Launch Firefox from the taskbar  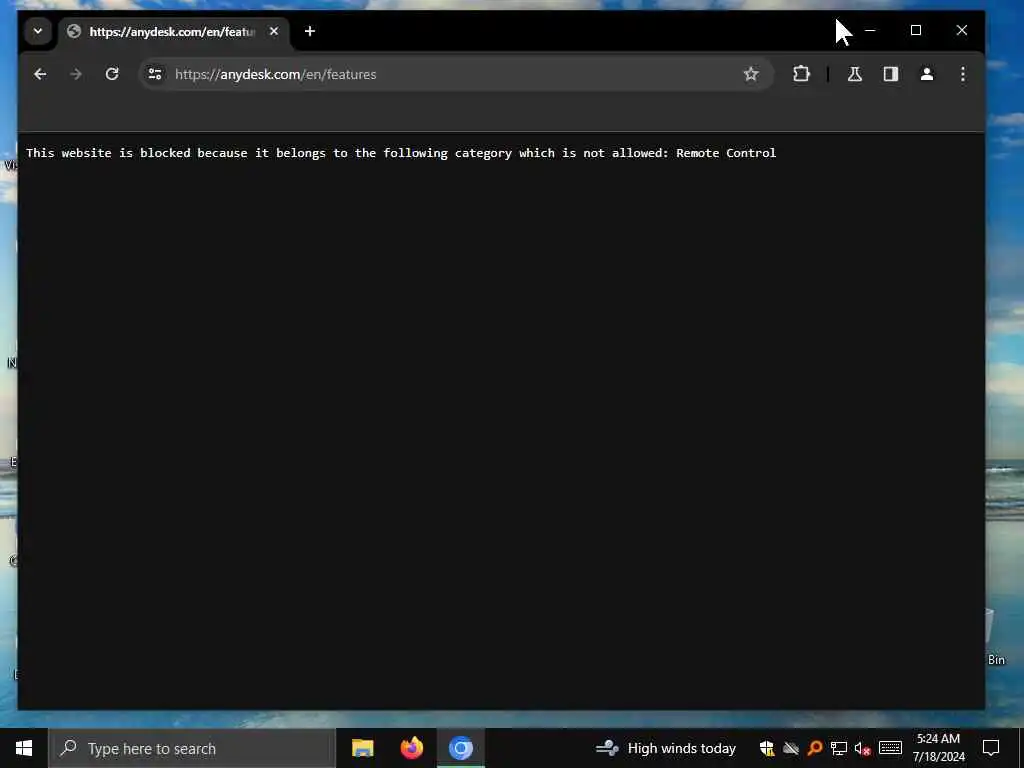pos(411,748)
